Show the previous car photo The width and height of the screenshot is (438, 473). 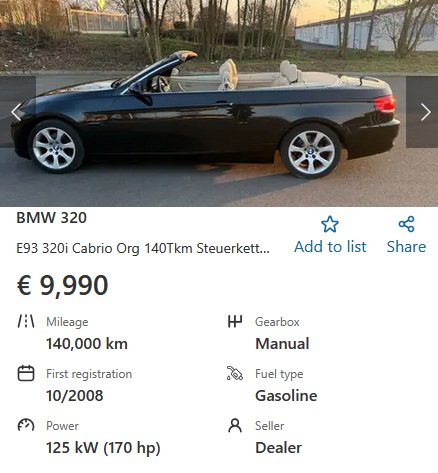click(17, 112)
